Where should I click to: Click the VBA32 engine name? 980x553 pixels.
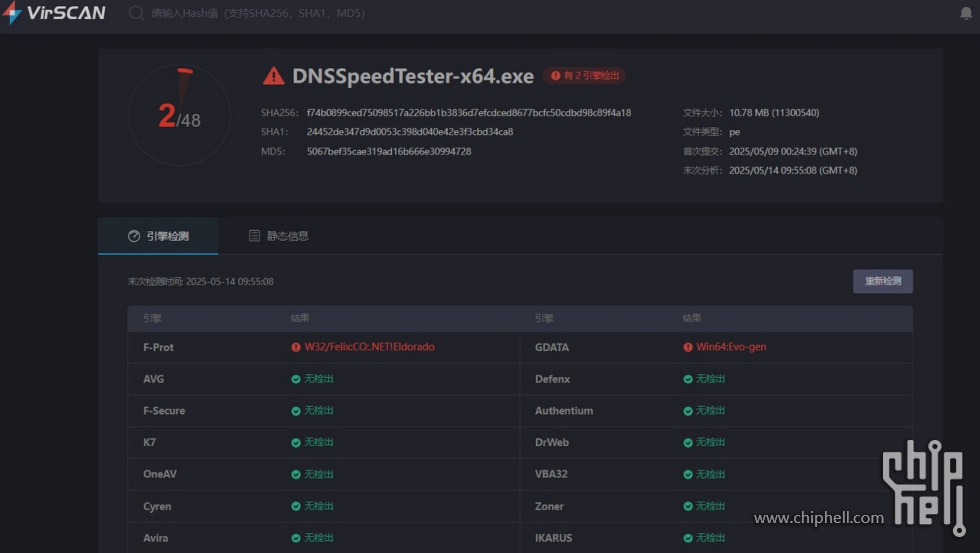(x=551, y=474)
